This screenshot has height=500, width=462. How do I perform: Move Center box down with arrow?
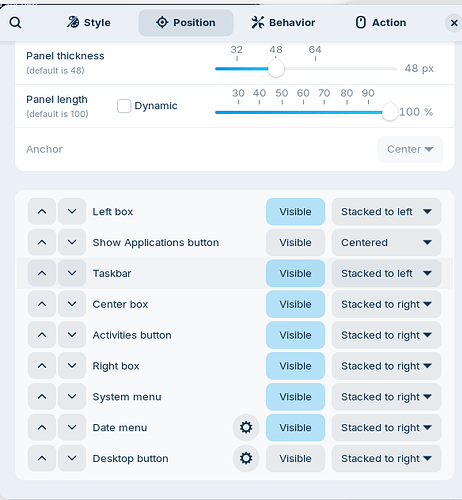[x=72, y=304]
